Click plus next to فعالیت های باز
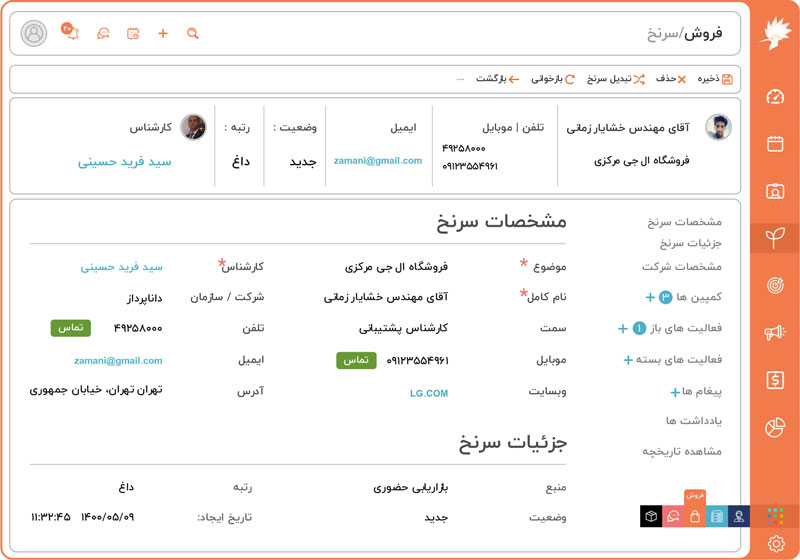The width and height of the screenshot is (800, 560). coord(623,328)
